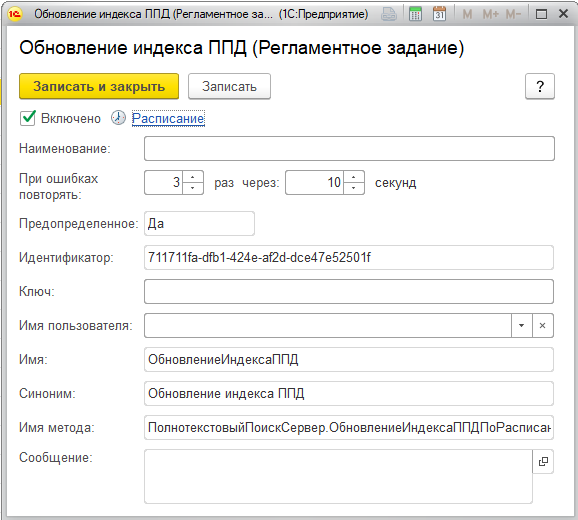Clear the Имя пользователя field
This screenshot has height=520, width=578.
(543, 325)
